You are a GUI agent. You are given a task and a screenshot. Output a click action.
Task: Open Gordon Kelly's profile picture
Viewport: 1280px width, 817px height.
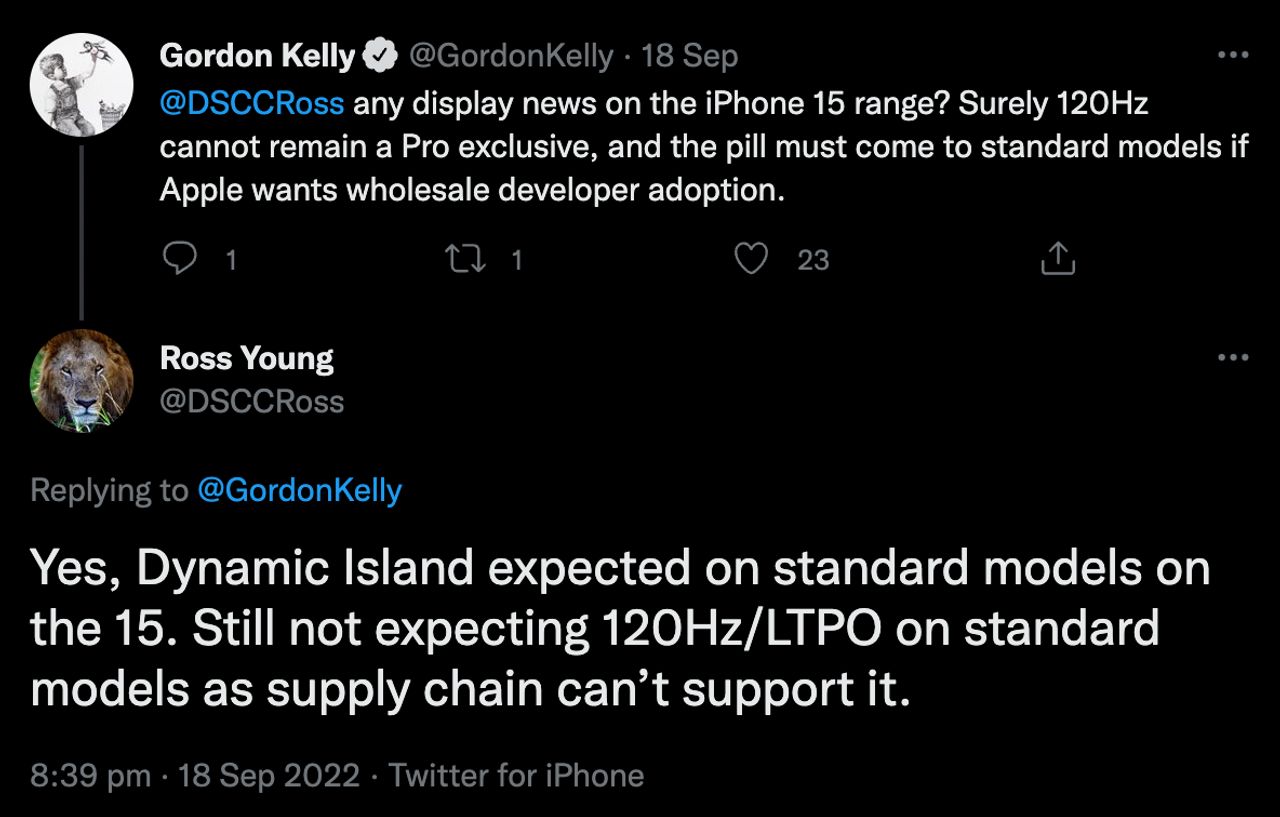point(81,84)
